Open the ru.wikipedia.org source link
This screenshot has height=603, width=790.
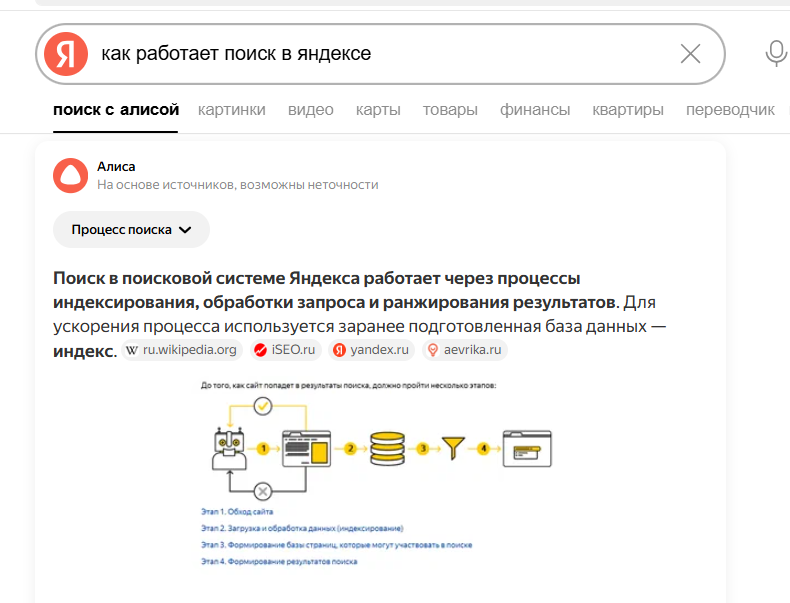tap(182, 350)
